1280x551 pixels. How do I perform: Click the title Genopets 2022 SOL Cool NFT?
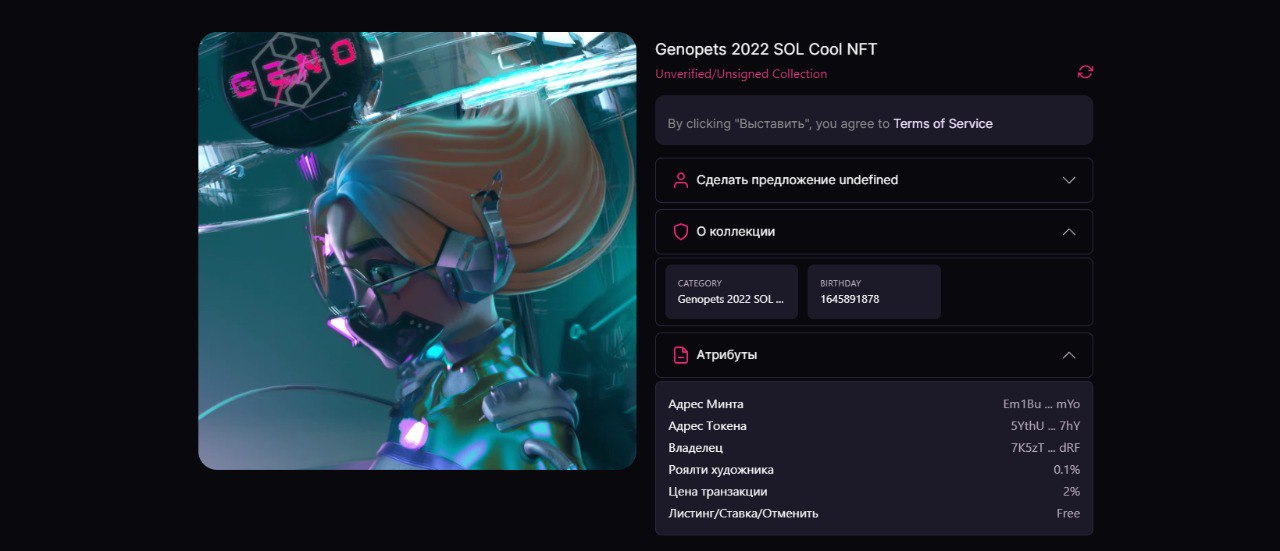tap(766, 49)
